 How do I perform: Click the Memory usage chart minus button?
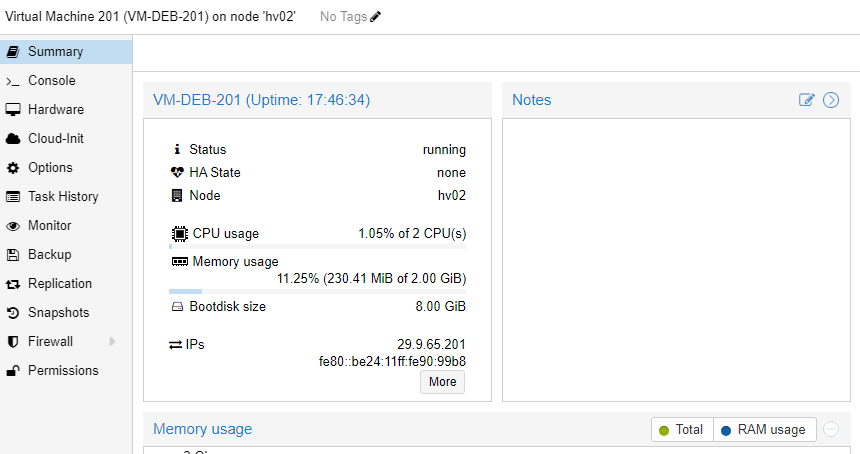click(x=830, y=430)
